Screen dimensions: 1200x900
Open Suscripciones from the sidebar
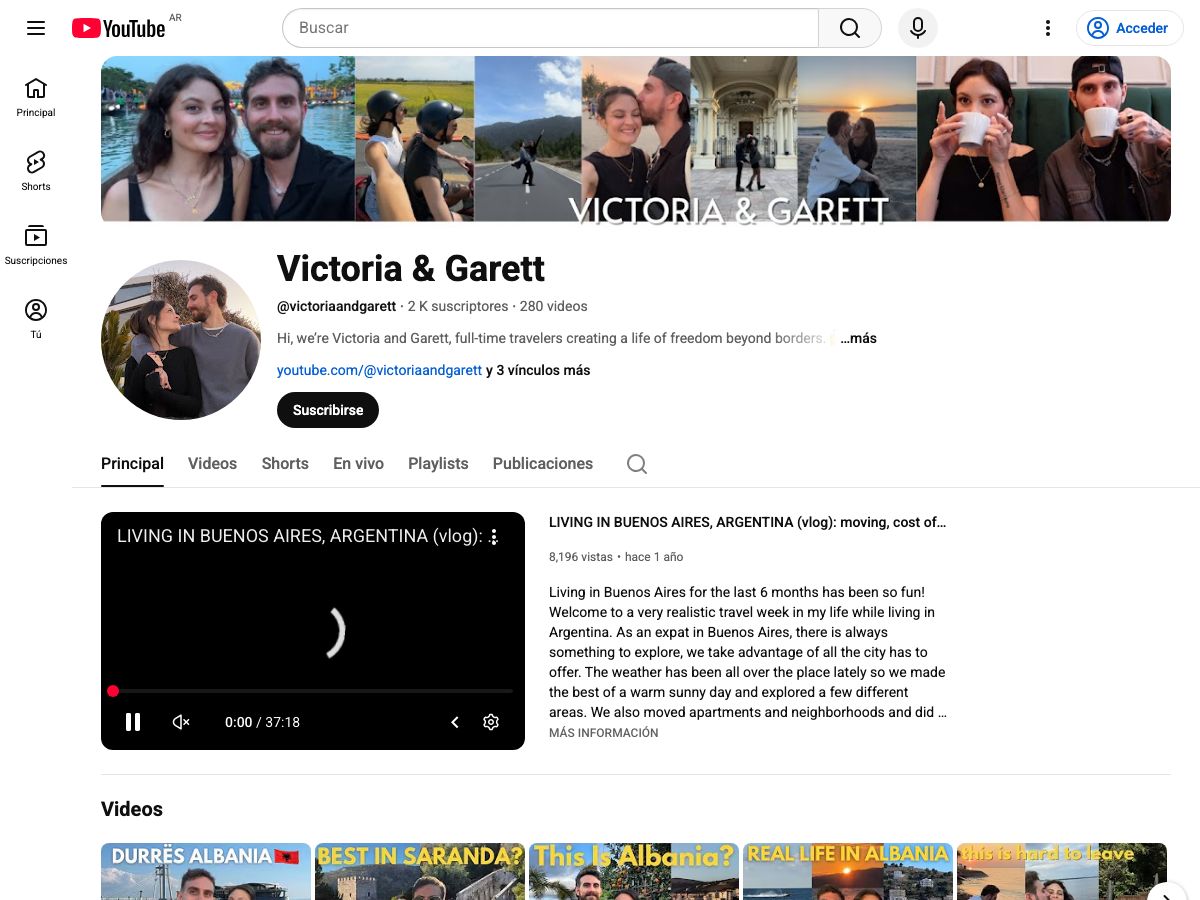[x=36, y=243]
